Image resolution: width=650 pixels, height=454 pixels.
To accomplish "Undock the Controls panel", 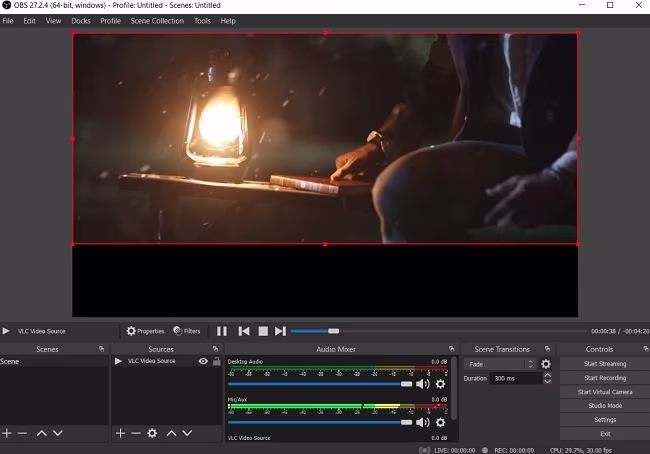I will pyautogui.click(x=646, y=349).
